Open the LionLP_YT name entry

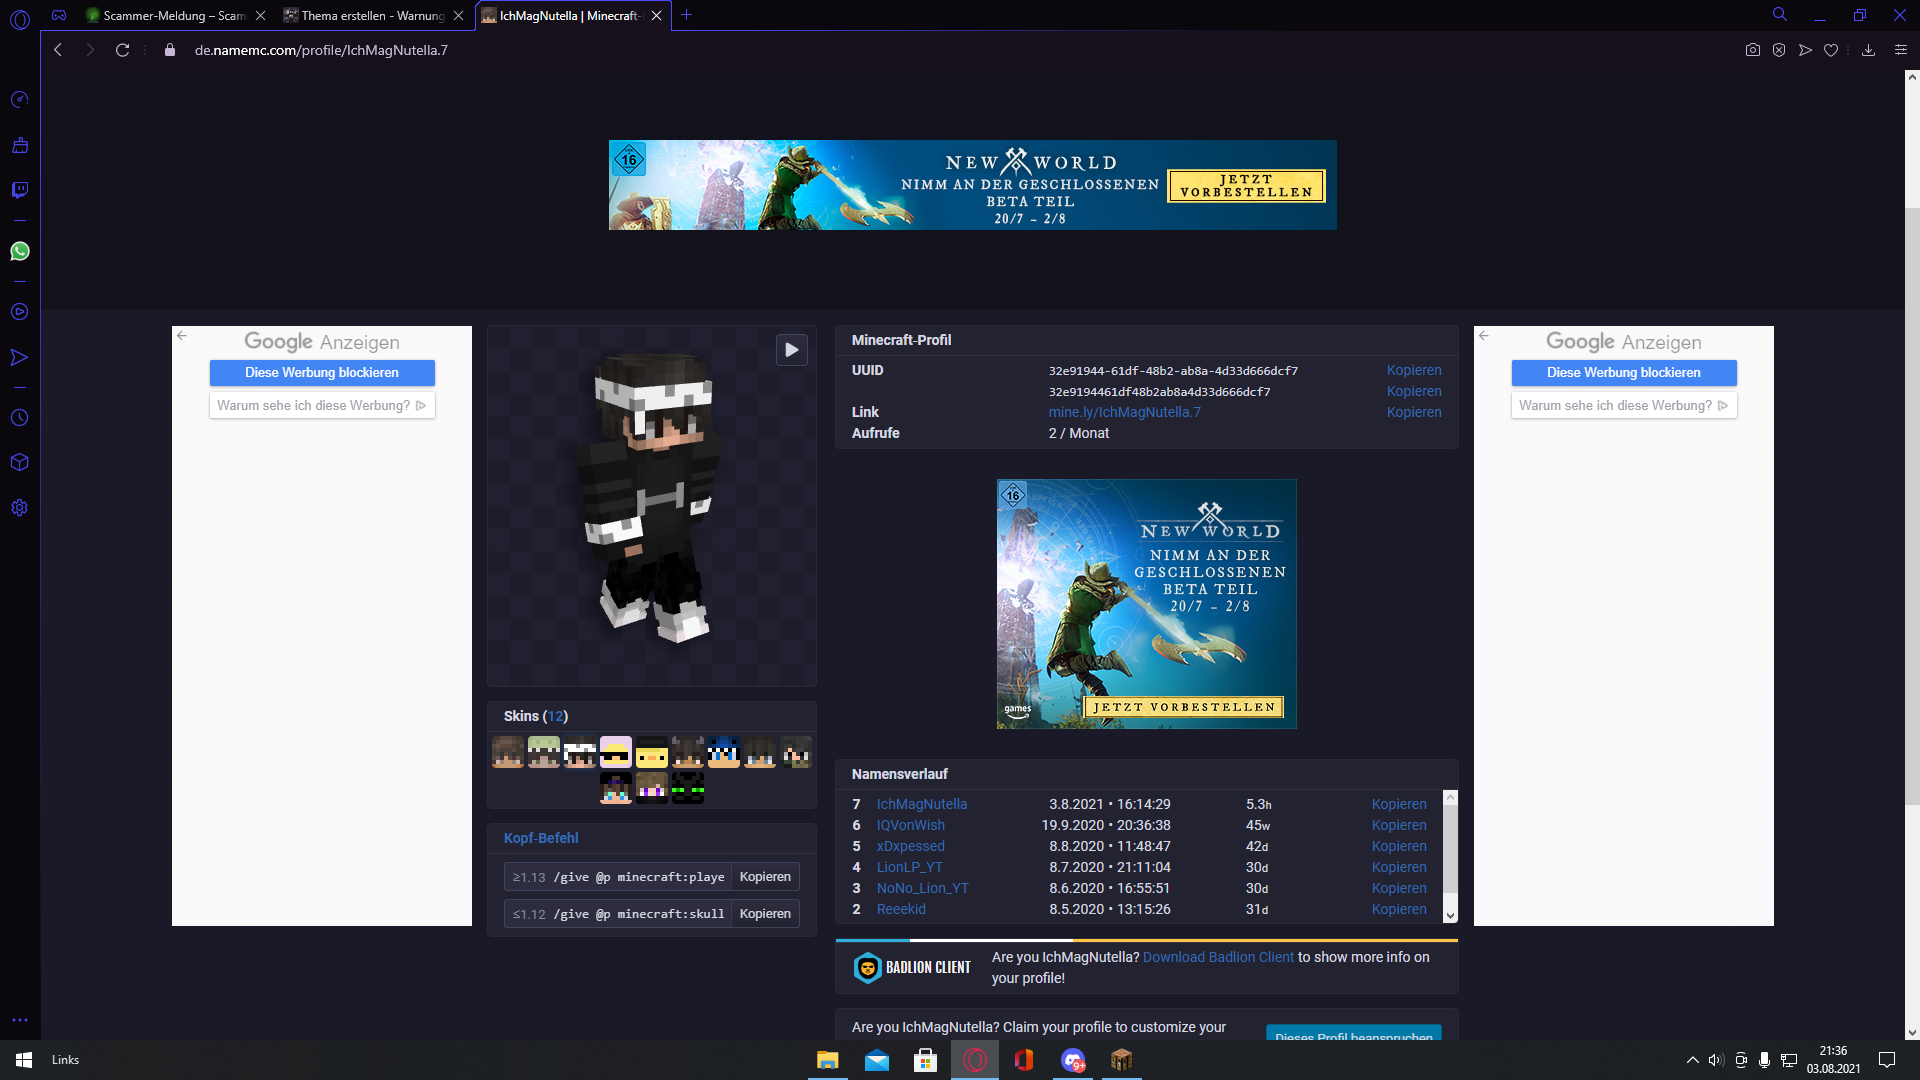point(909,867)
